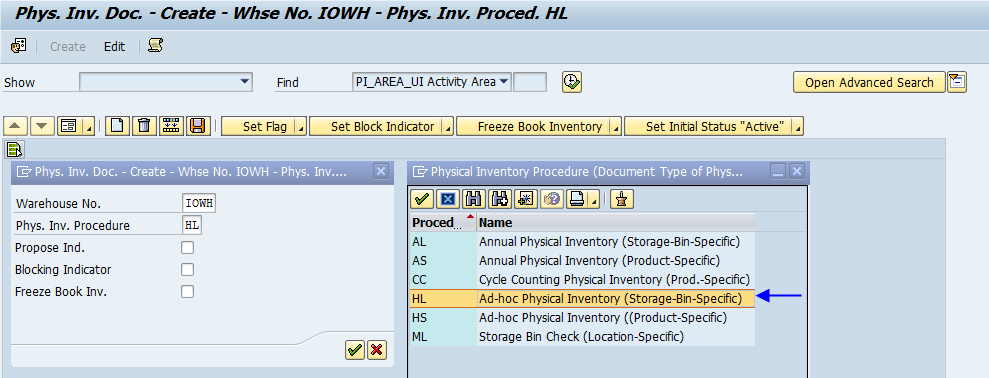Open the Set Flag dropdown arrow
The width and height of the screenshot is (989, 378).
pyautogui.click(x=301, y=127)
